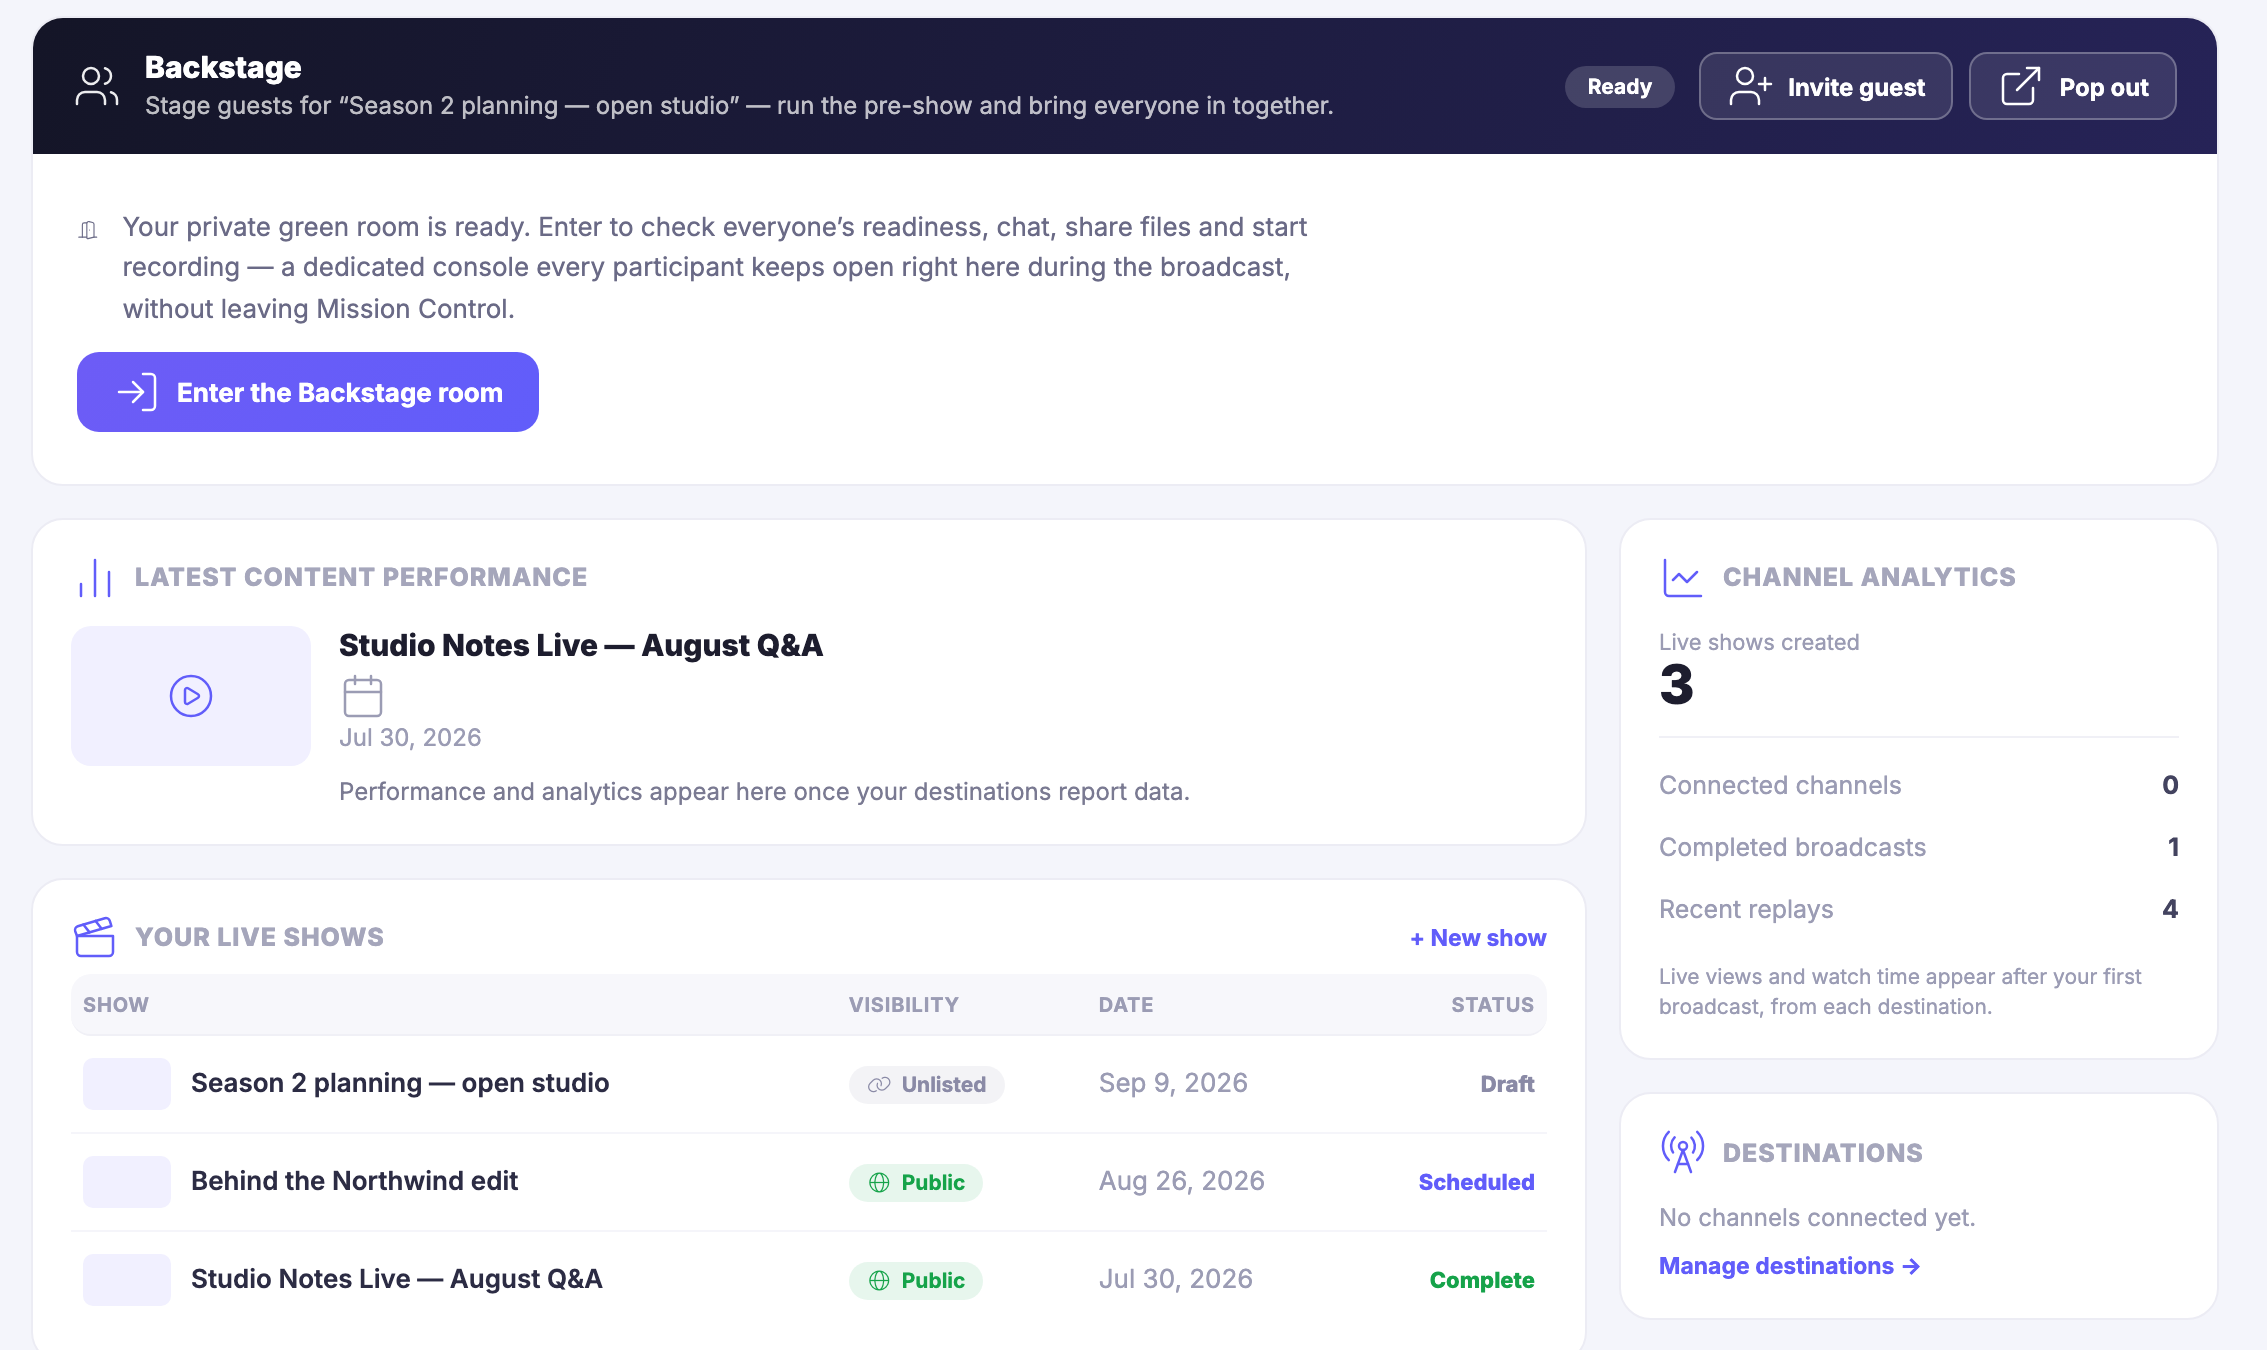The image size is (2267, 1350).
Task: Click thumbnail of Studio Notes Live row
Action: [x=127, y=1280]
